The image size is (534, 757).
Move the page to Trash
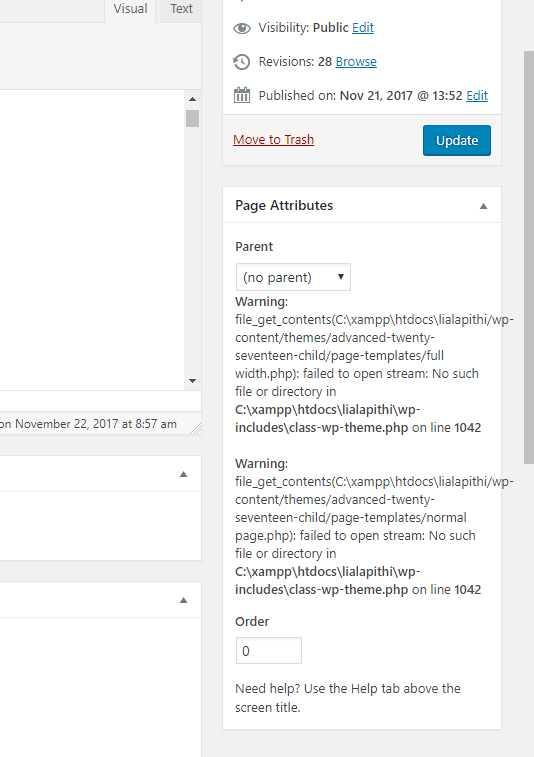click(273, 140)
